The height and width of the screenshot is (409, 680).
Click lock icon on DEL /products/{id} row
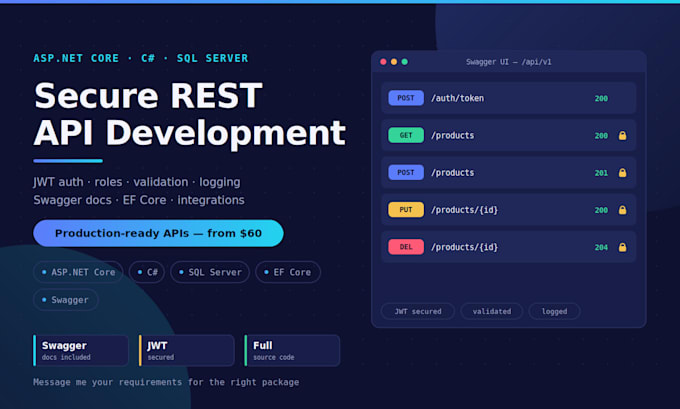click(x=622, y=247)
